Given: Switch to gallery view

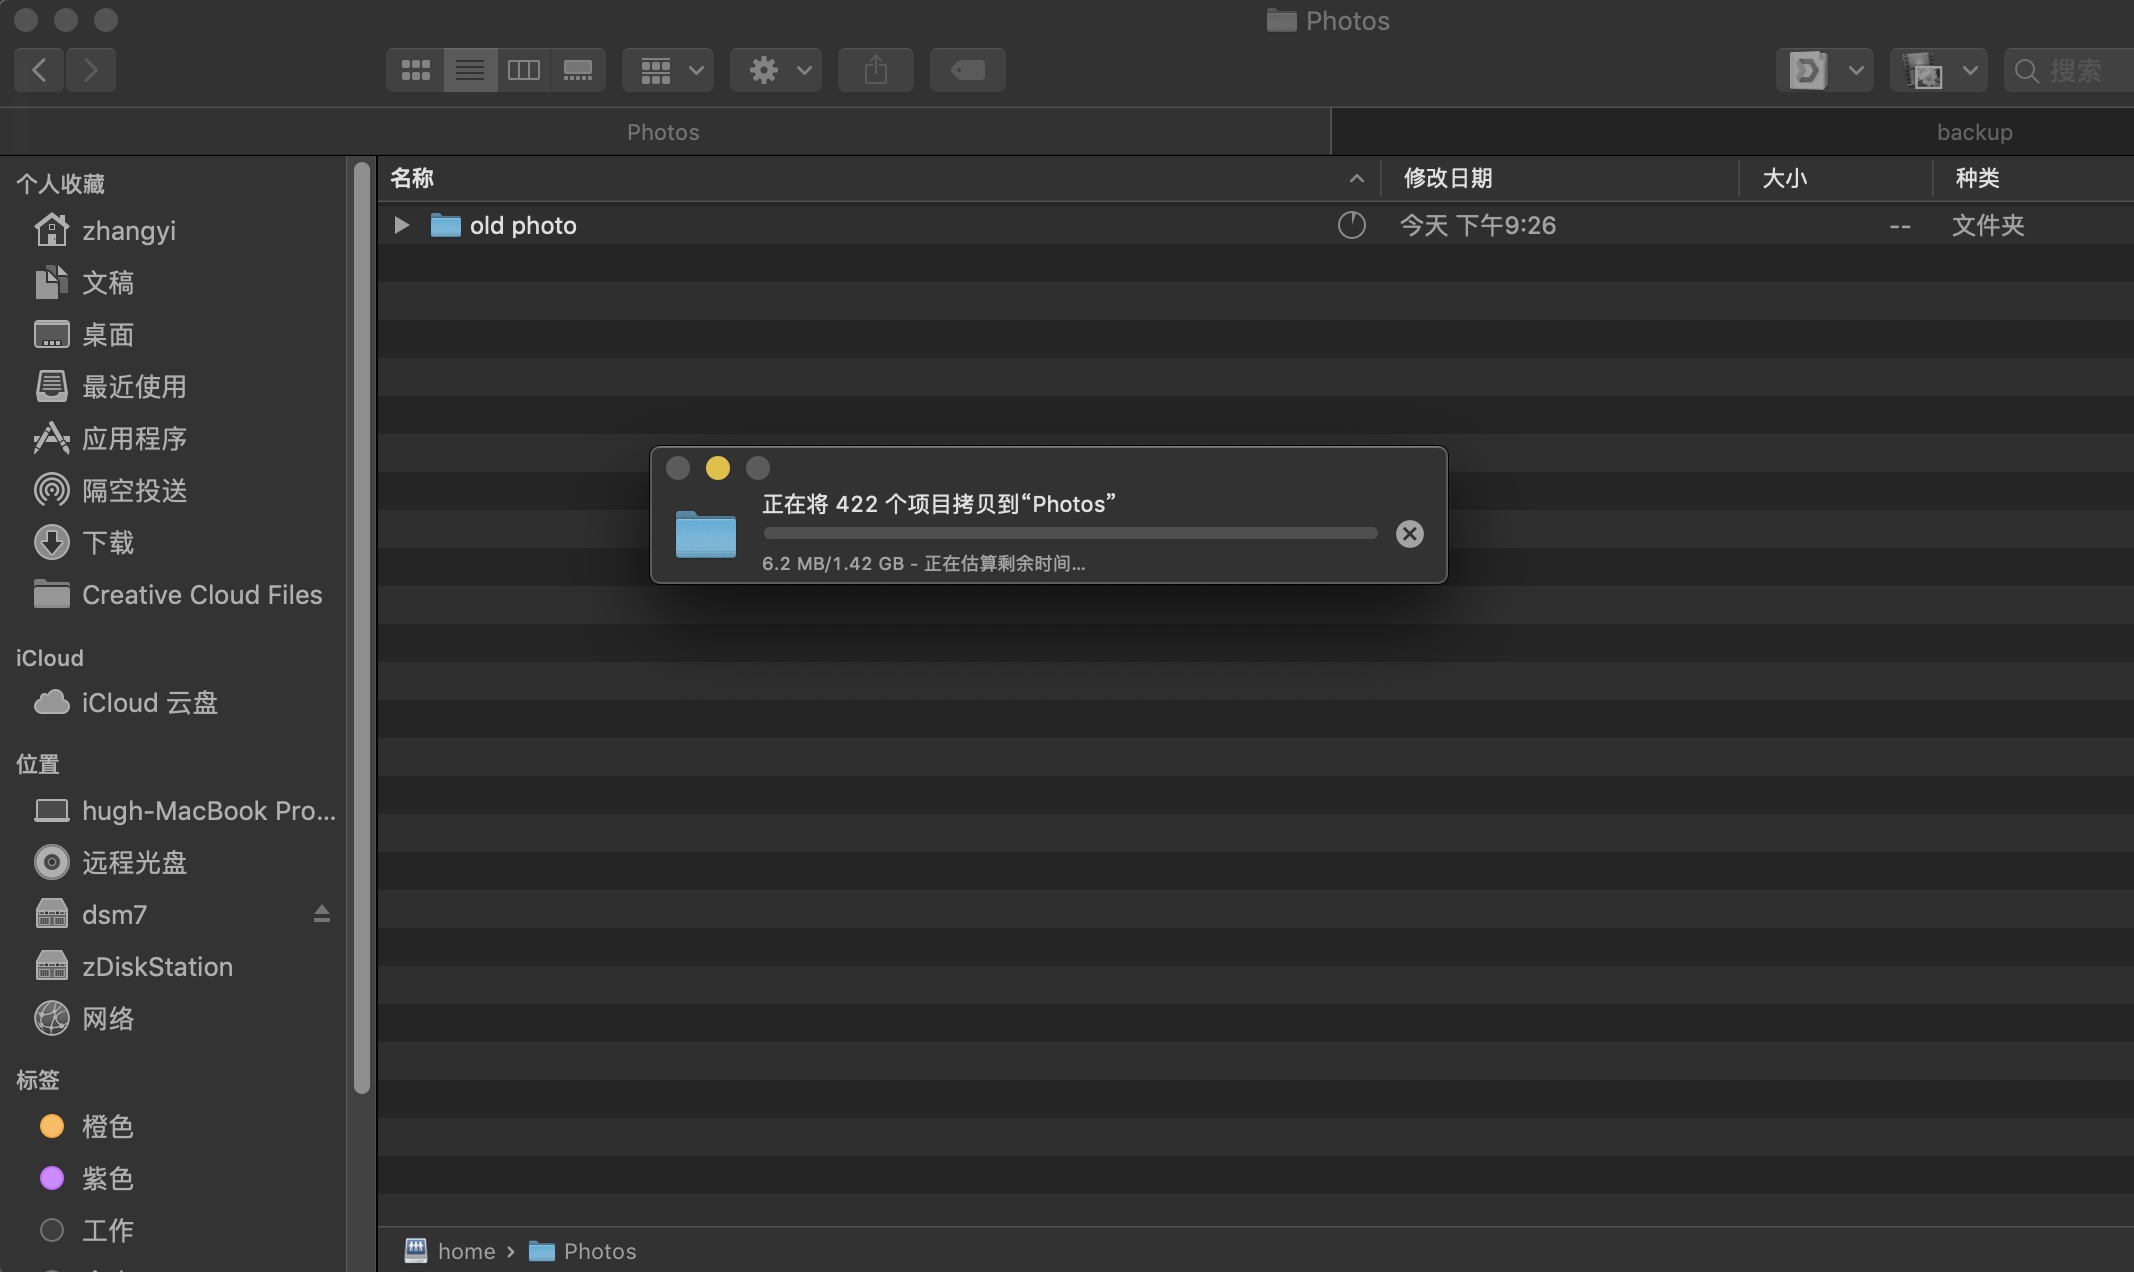Looking at the screenshot, I should (578, 70).
